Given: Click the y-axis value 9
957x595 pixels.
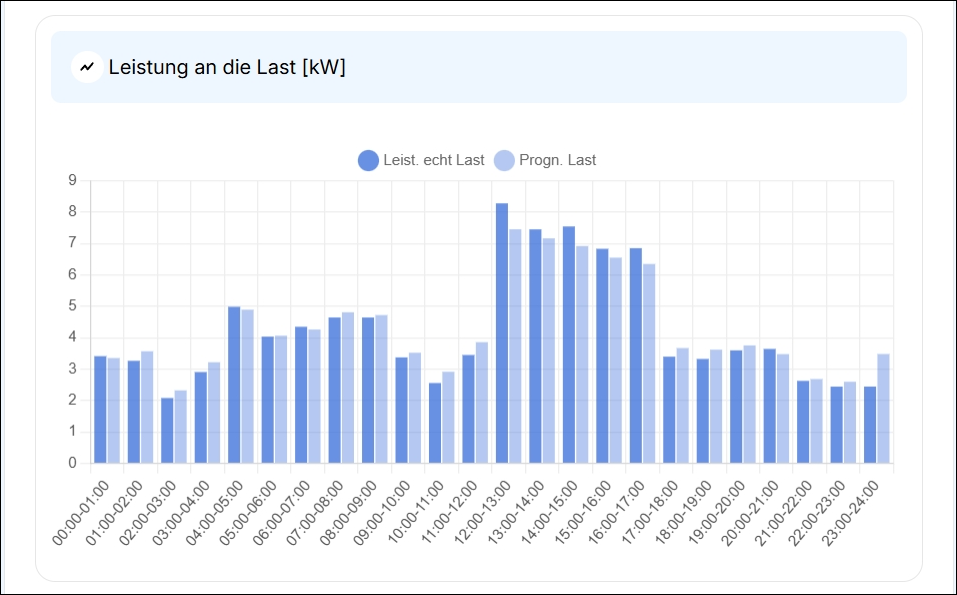Looking at the screenshot, I should coord(73,180).
